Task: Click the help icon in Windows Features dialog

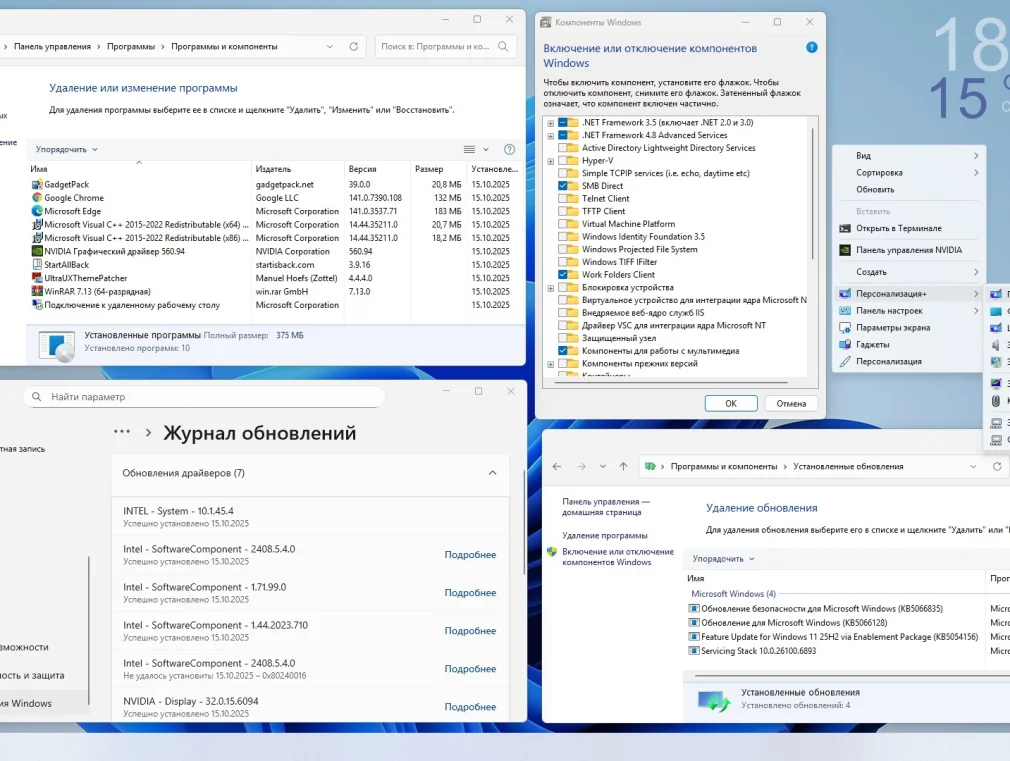Action: point(812,47)
